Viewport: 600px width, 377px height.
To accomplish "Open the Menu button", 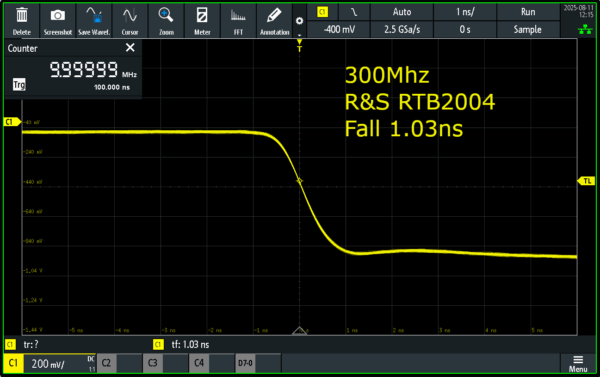I will coord(578,364).
